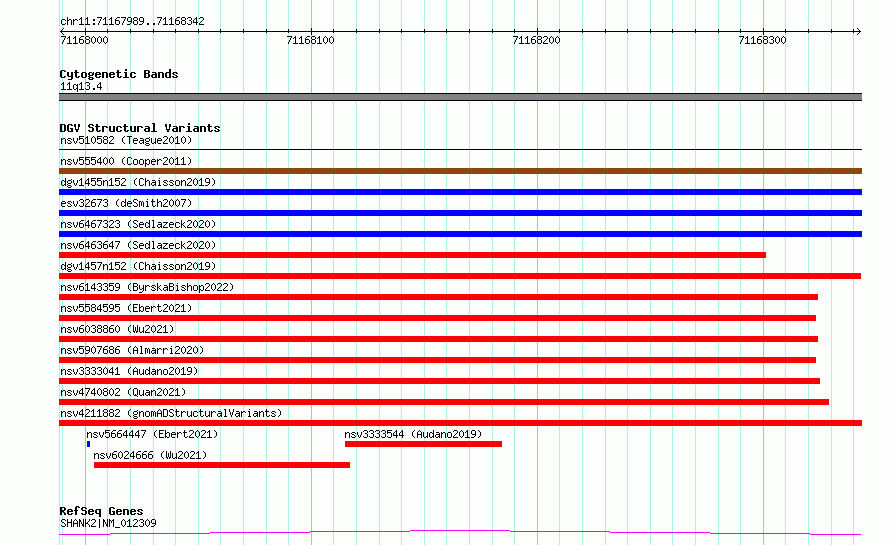Click the DGV Structural Variants heading

click(140, 128)
